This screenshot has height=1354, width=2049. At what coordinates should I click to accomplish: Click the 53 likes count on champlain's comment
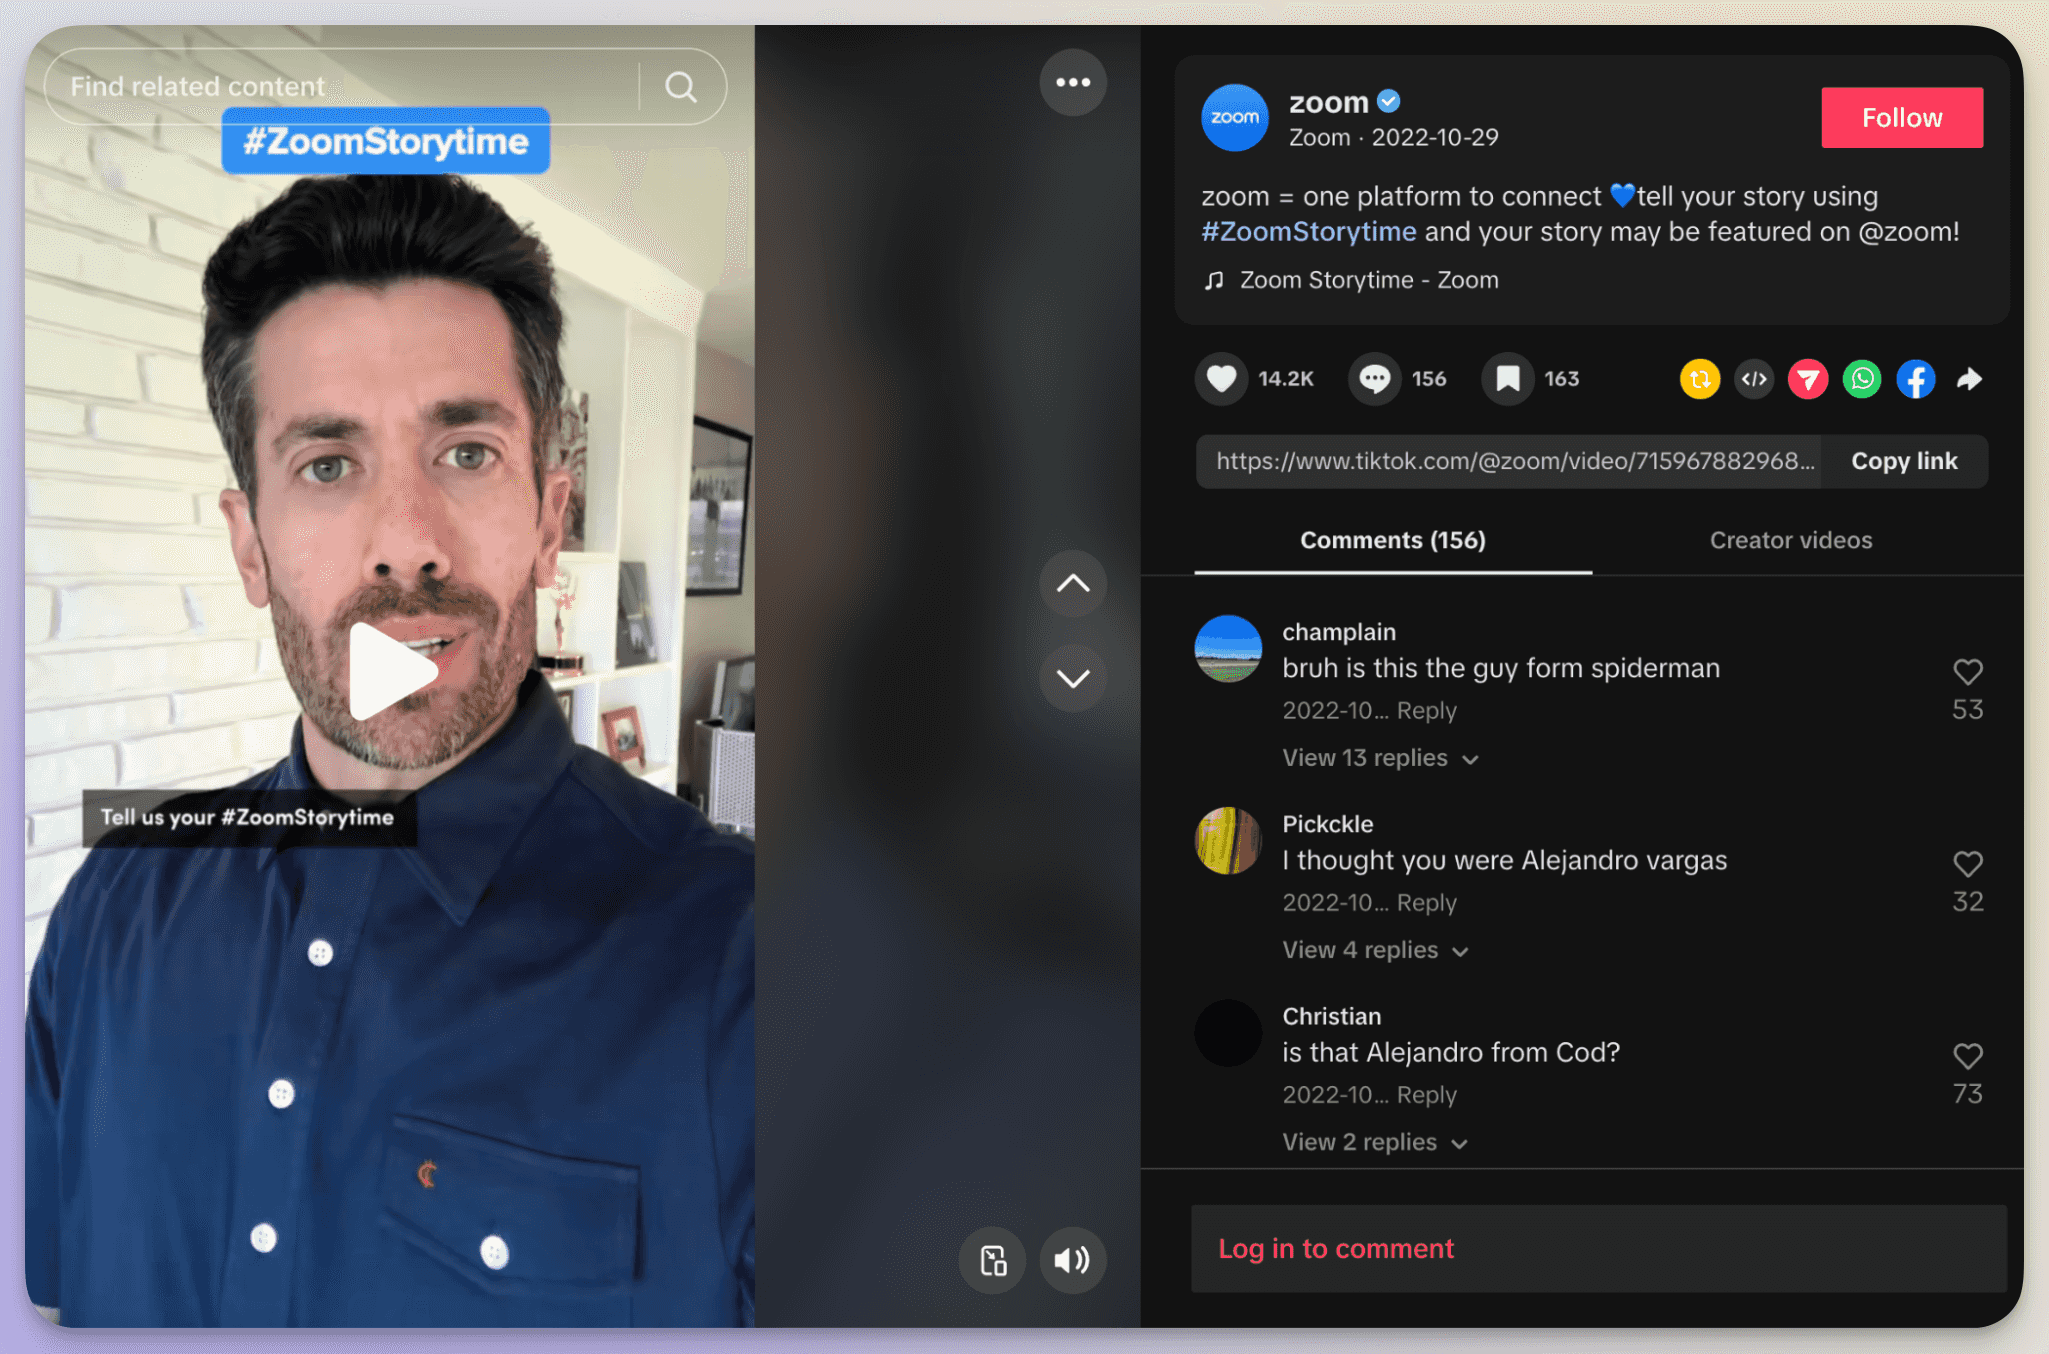(x=1967, y=709)
